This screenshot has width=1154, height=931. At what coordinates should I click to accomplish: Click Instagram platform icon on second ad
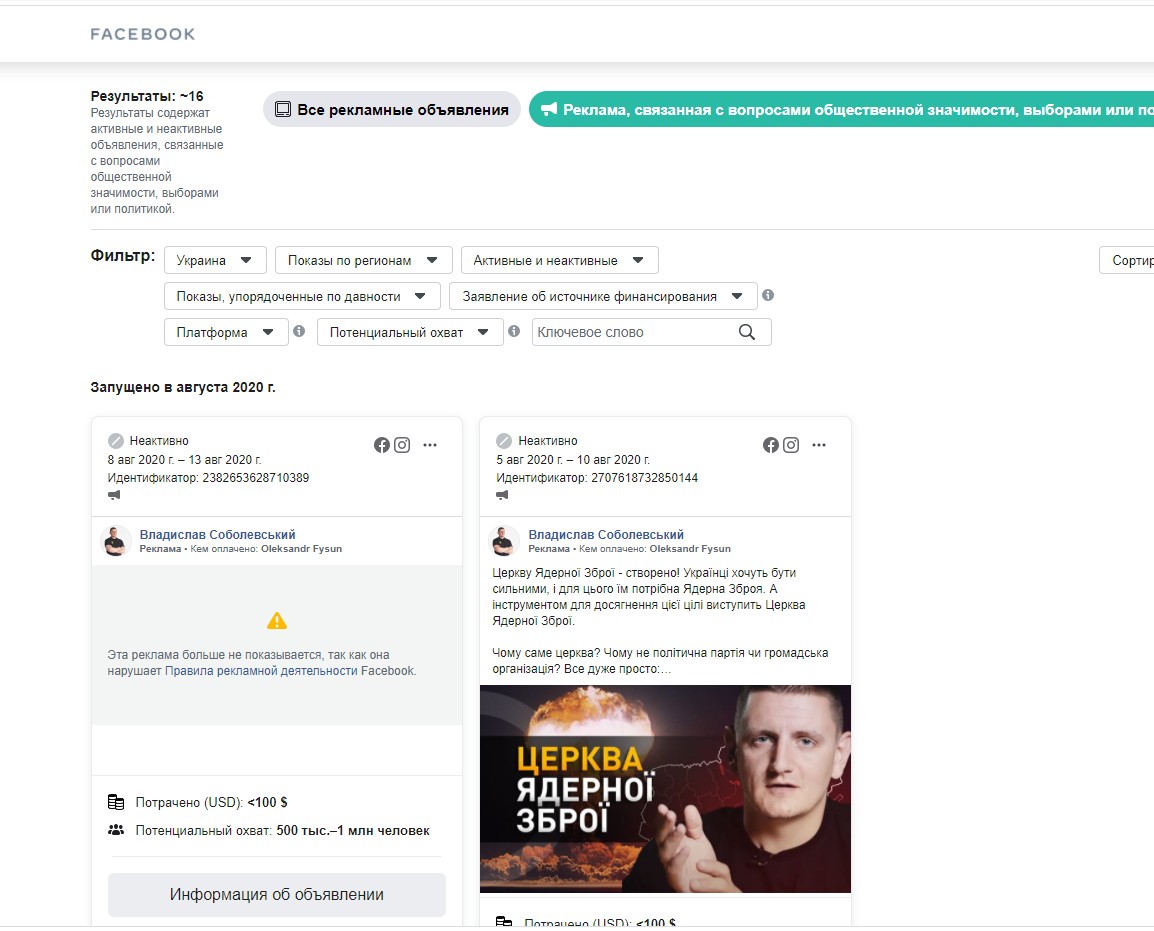(791, 445)
